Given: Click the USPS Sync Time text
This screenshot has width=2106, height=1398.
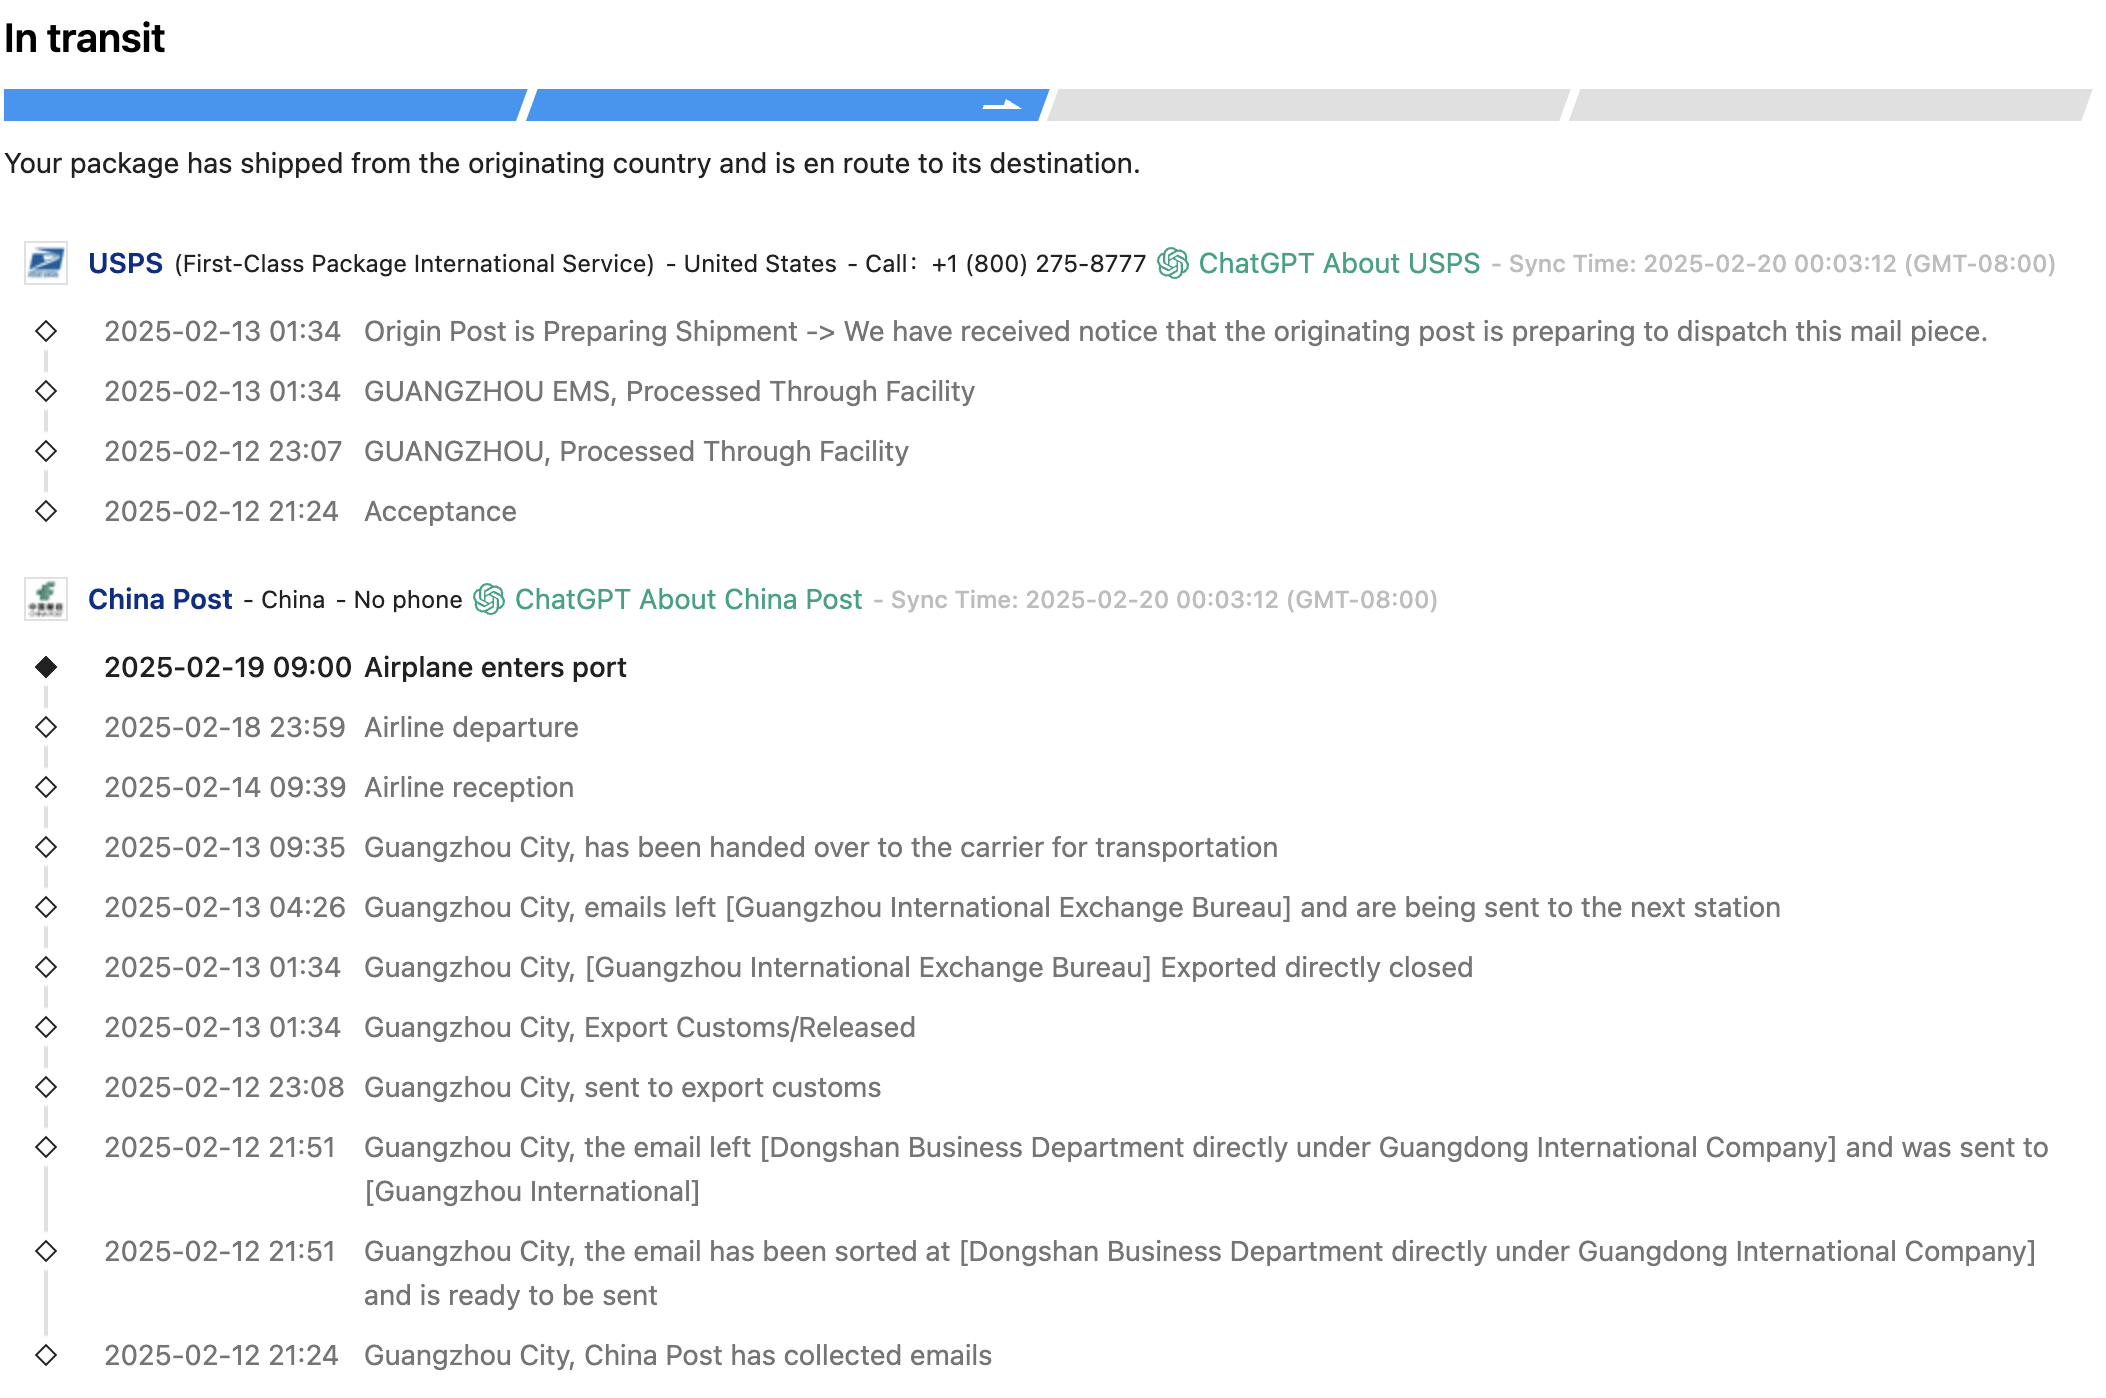Looking at the screenshot, I should coord(1782,264).
